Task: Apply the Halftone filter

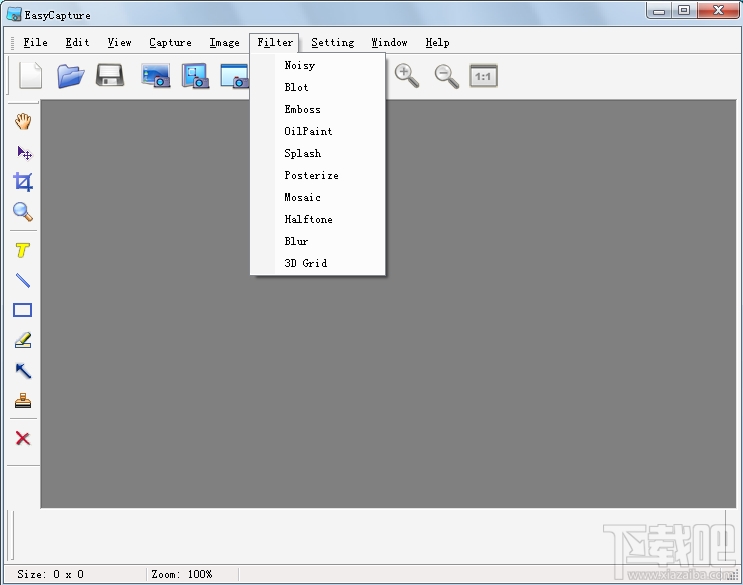Action: 317,219
